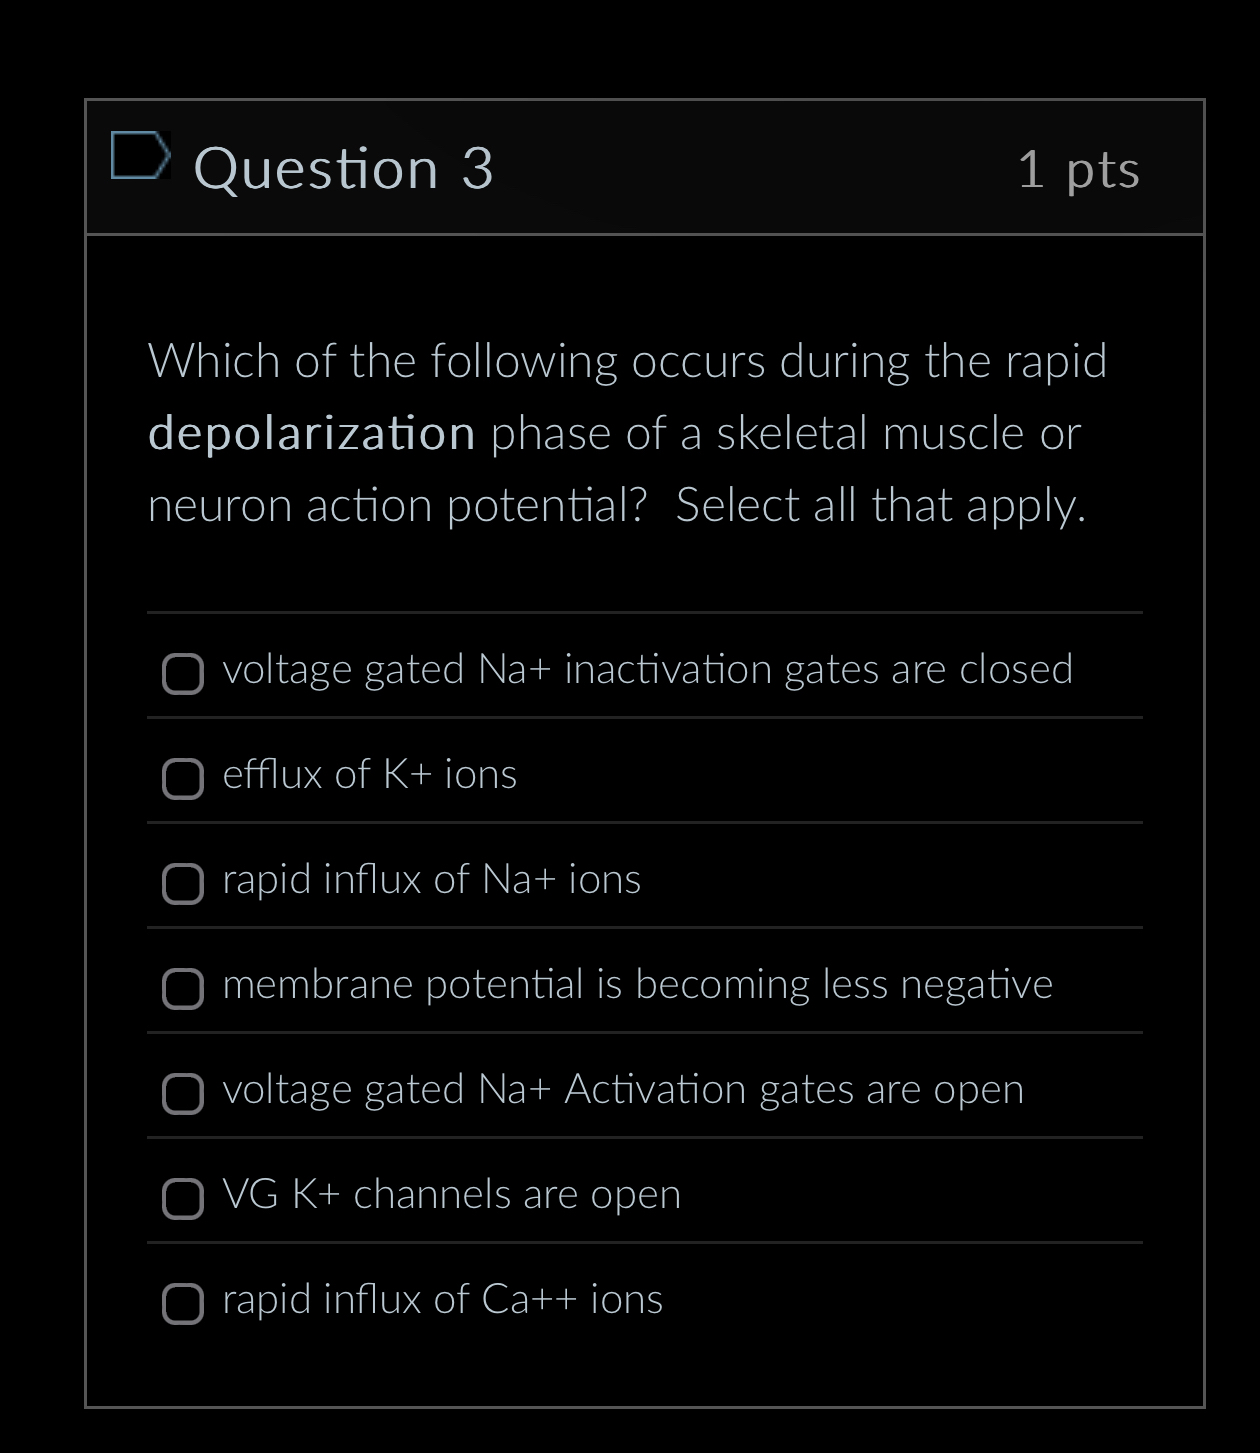
Task: Check 'membrane potential is becoming less negative'
Action: point(182,990)
